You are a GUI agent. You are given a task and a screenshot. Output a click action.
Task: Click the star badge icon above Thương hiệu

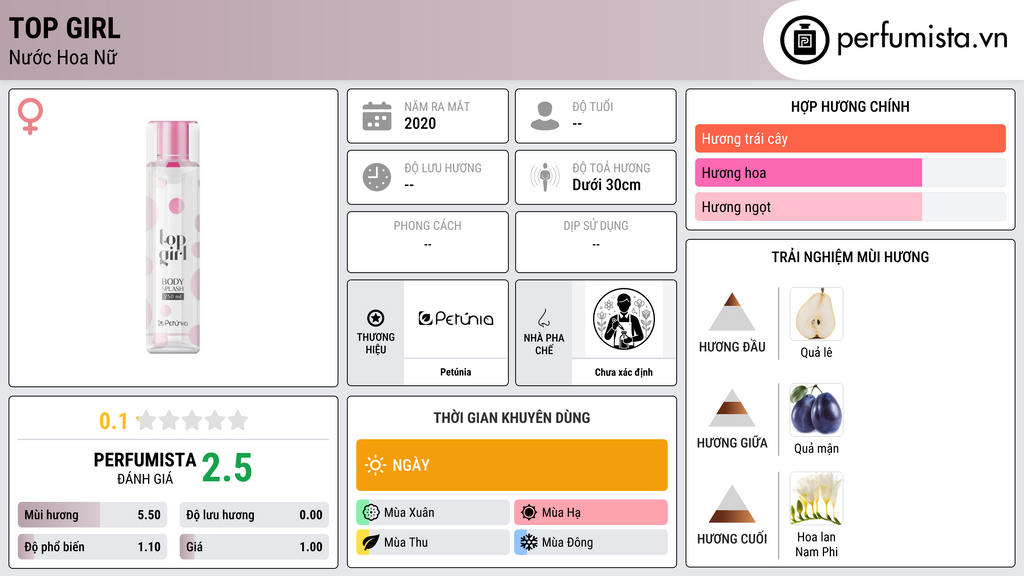[x=376, y=318]
